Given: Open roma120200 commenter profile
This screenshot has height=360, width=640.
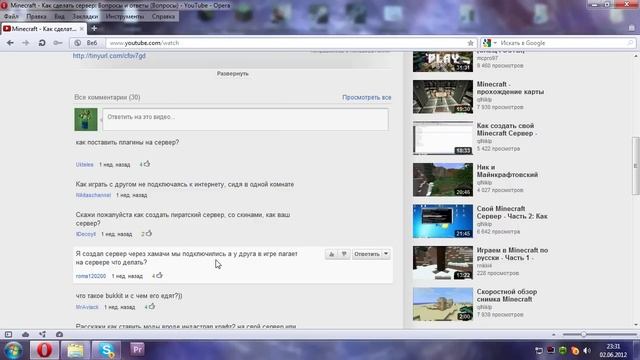Looking at the screenshot, I should (91, 276).
